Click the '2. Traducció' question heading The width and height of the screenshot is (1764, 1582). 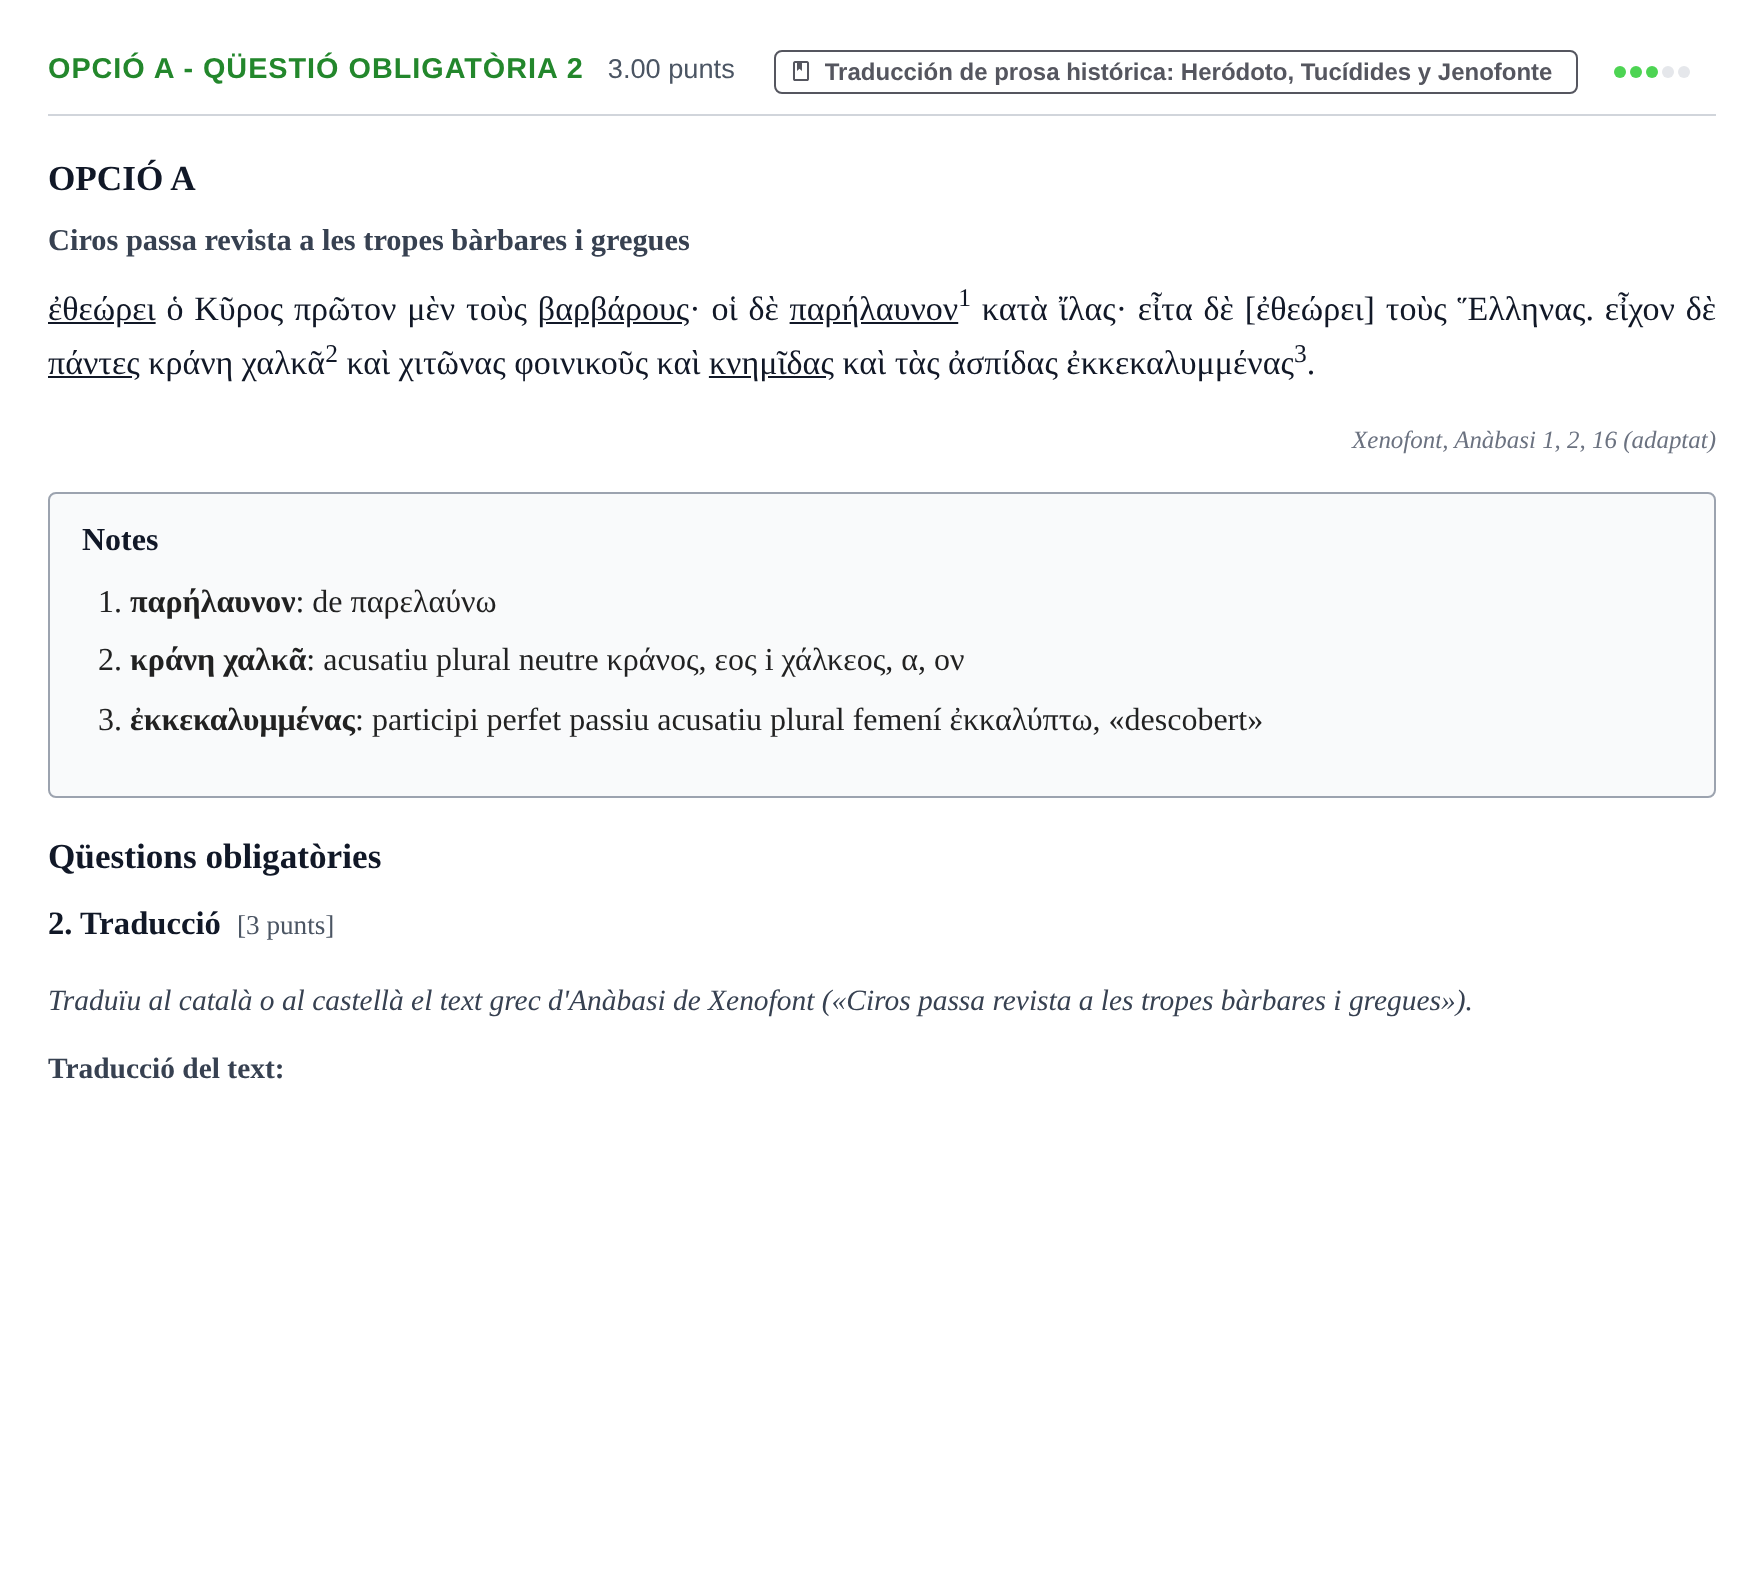click(x=134, y=924)
